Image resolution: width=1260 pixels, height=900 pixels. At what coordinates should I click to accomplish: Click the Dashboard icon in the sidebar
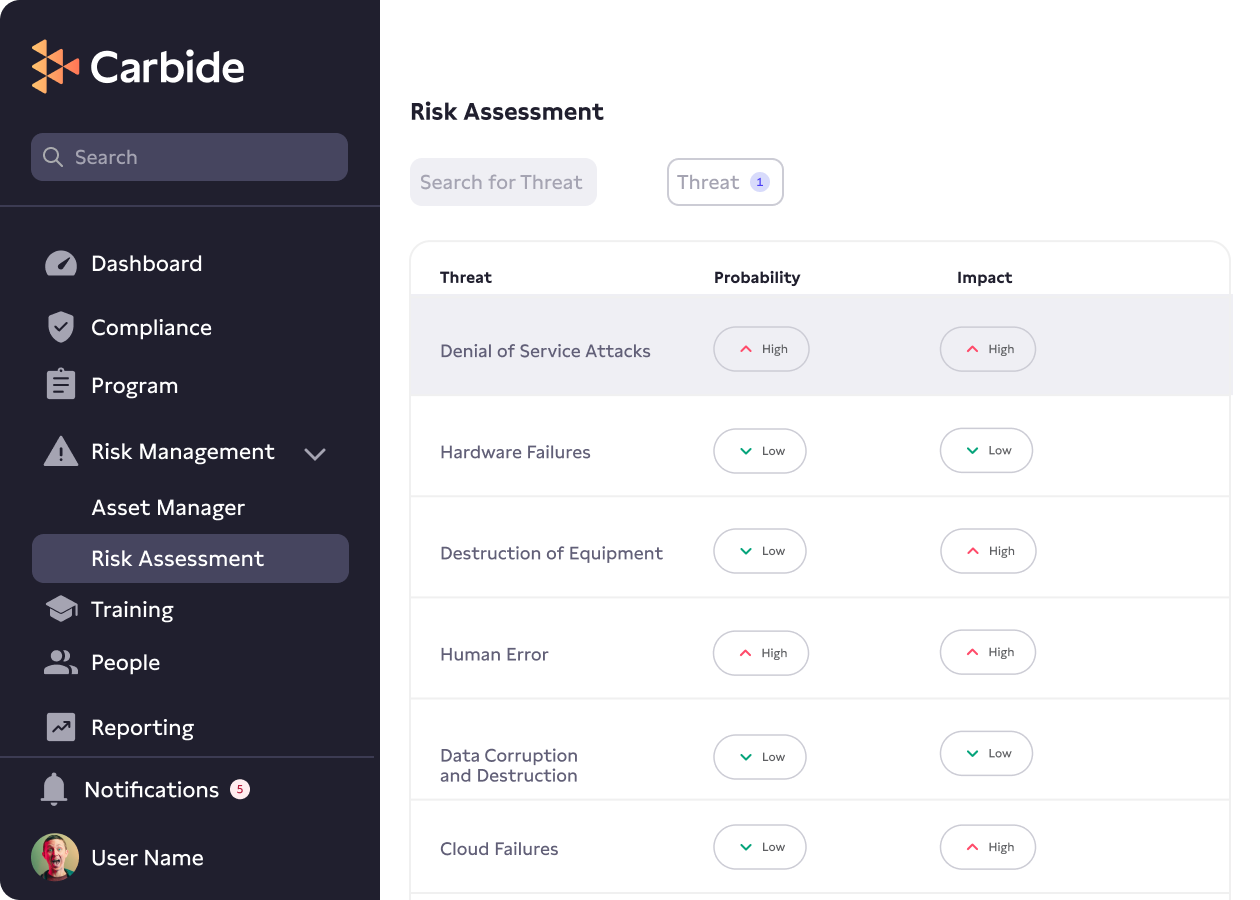tap(60, 263)
